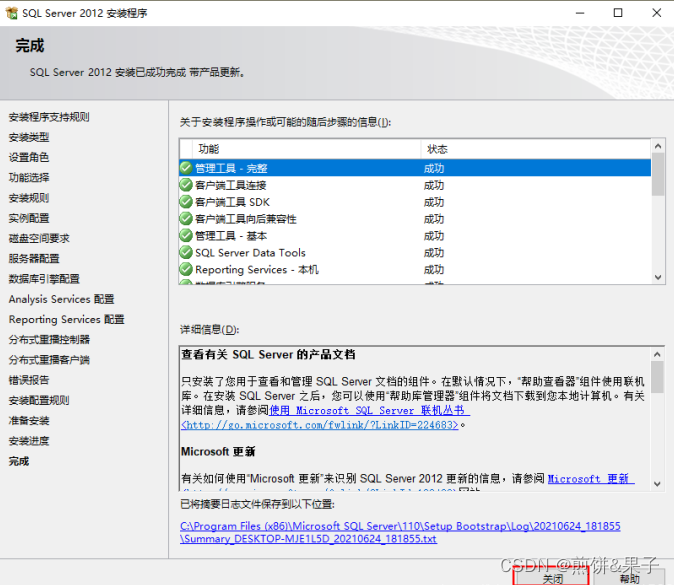
Task: Open the summary log file path link
Action: [x=400, y=532]
